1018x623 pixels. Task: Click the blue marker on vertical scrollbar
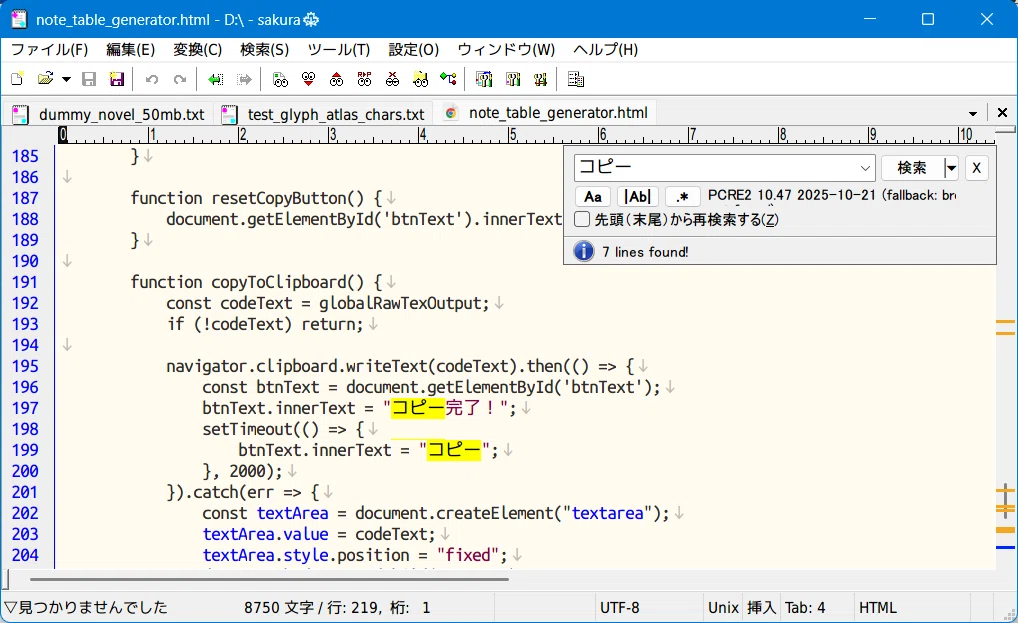(1006, 548)
